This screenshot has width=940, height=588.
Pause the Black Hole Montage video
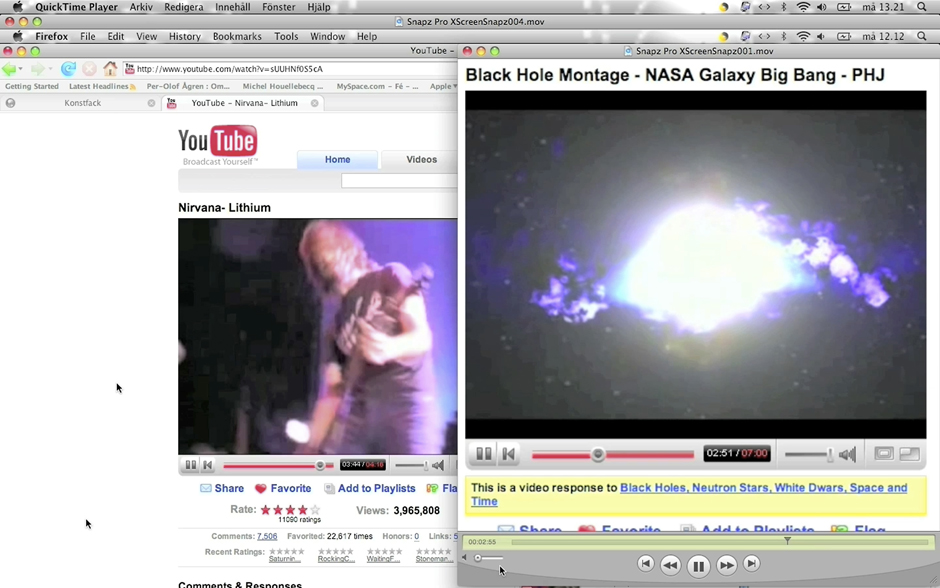click(x=484, y=454)
